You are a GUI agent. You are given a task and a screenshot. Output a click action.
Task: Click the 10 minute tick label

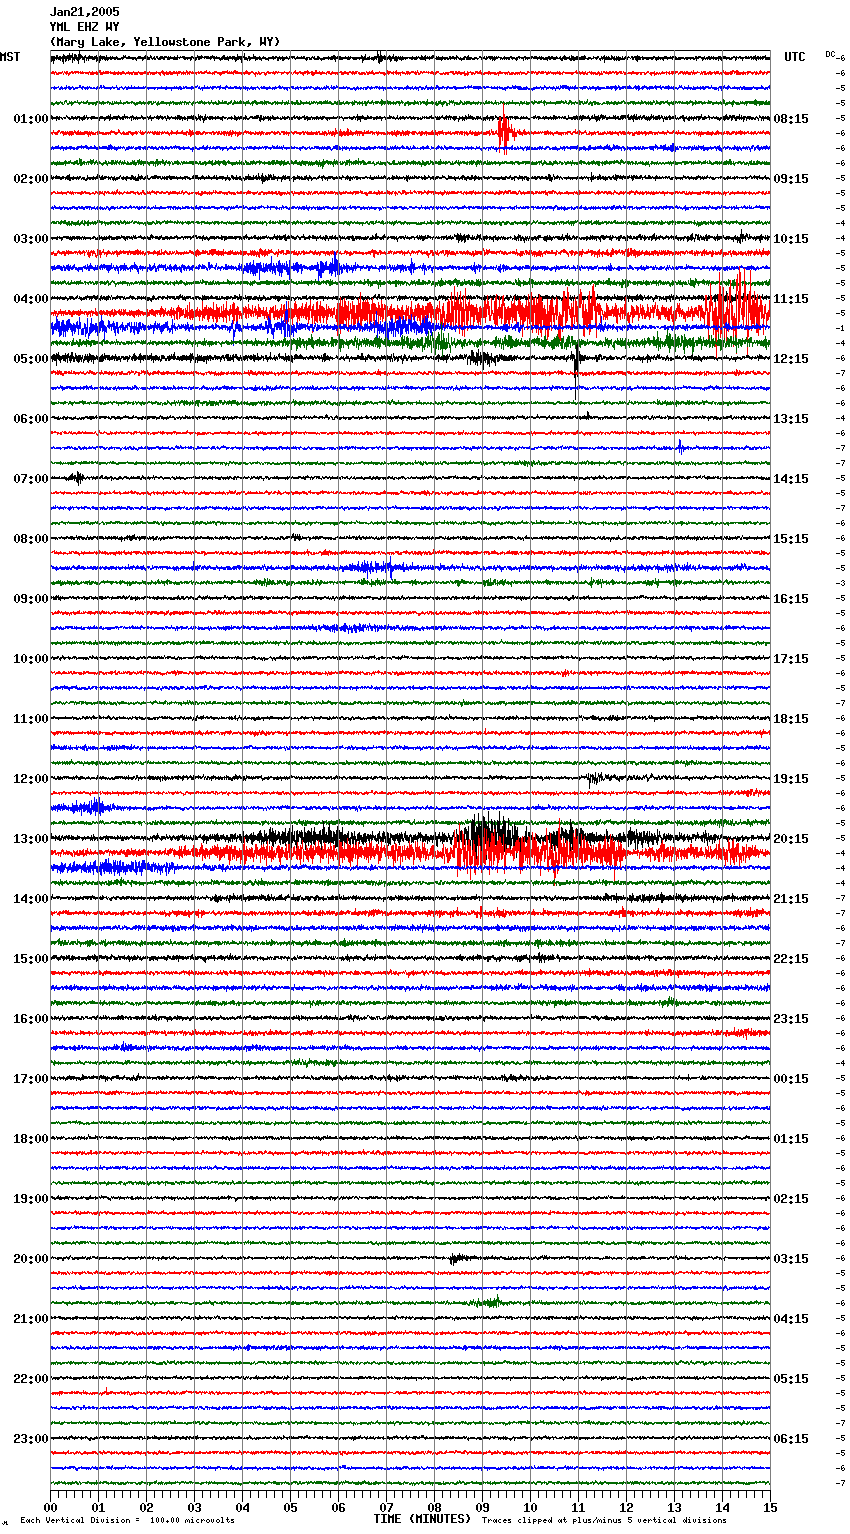click(531, 1507)
